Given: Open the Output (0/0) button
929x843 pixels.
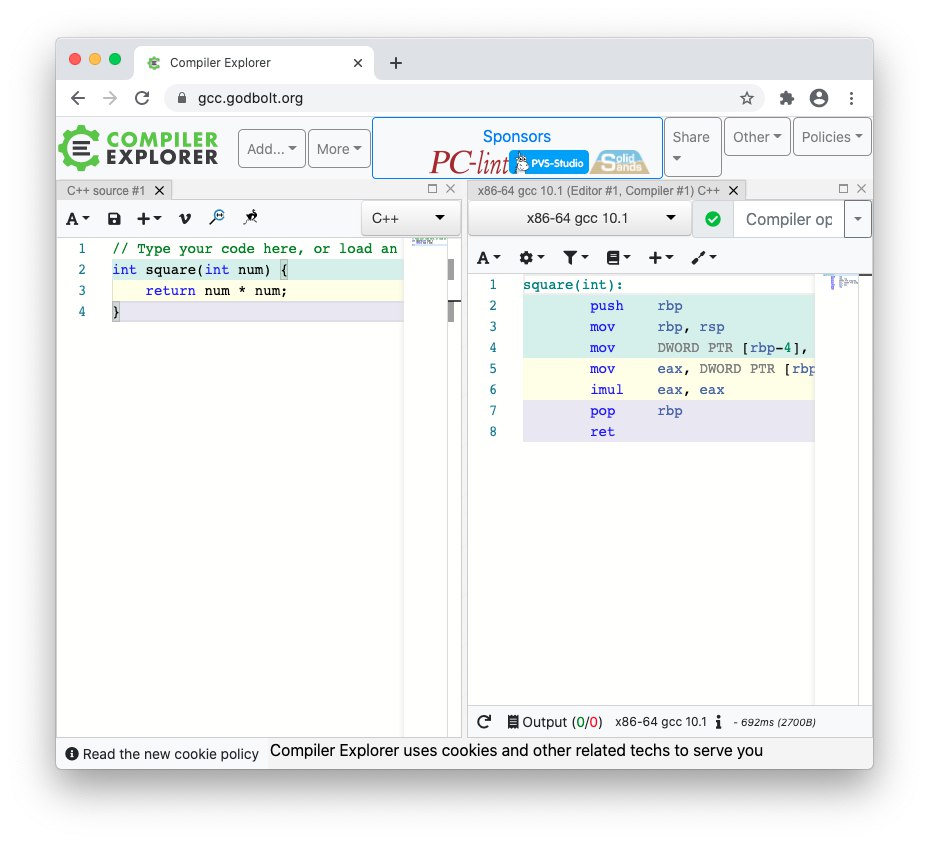Looking at the screenshot, I should tap(555, 722).
